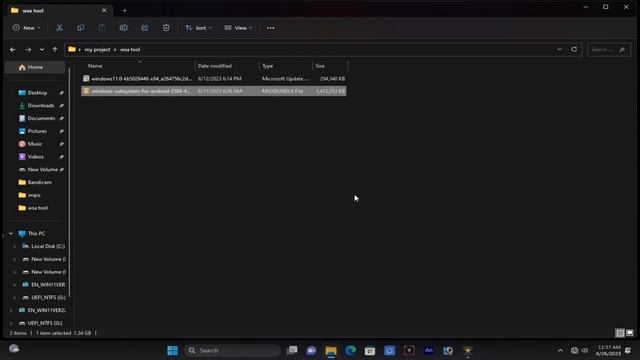This screenshot has height=360, width=640.
Task: Open Pictures in the sidebar
Action: tap(38, 131)
